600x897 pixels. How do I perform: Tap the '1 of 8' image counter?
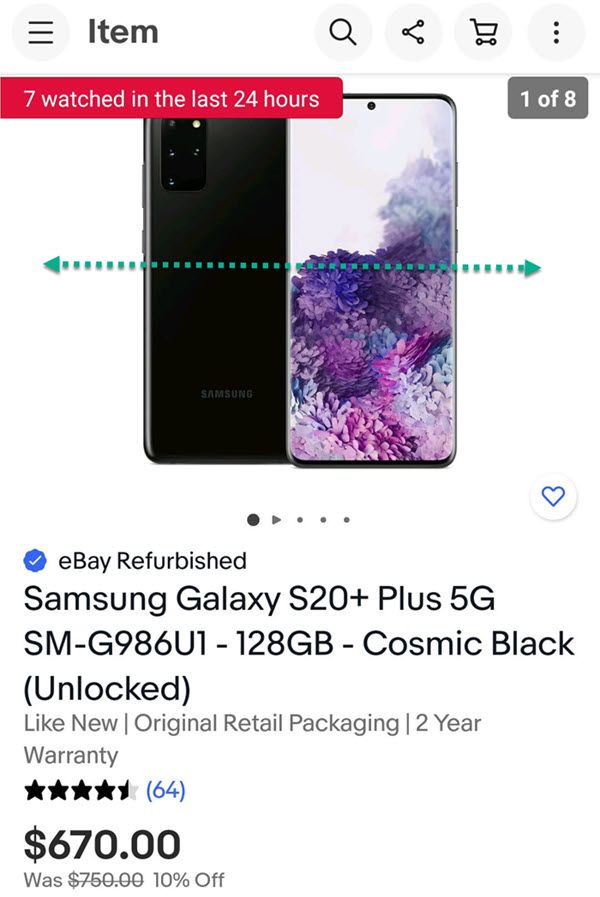click(548, 98)
